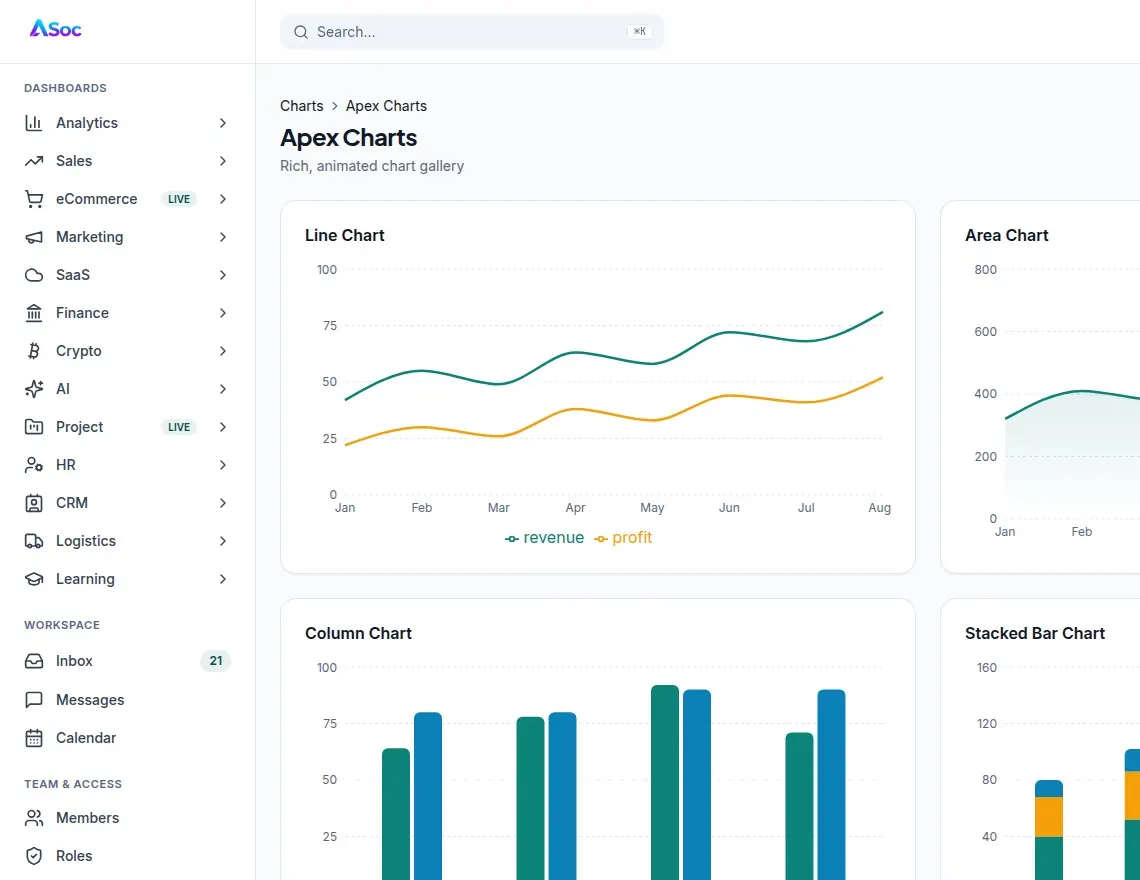The height and width of the screenshot is (880, 1140).
Task: Click the Column Chart title
Action: click(358, 633)
